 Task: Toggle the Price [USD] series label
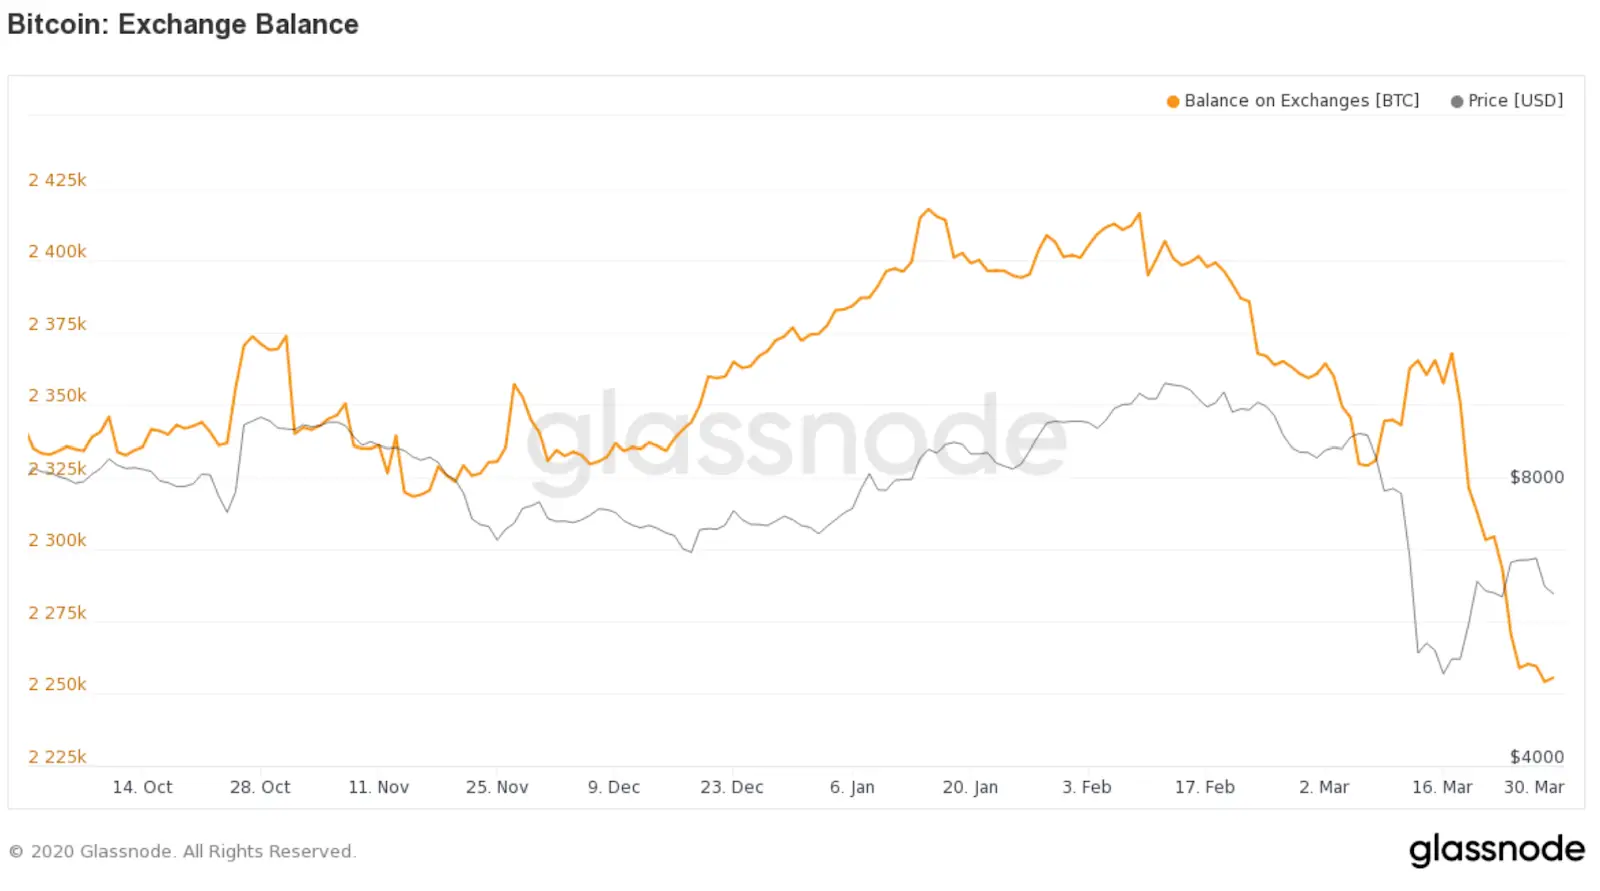pyautogui.click(x=1515, y=101)
